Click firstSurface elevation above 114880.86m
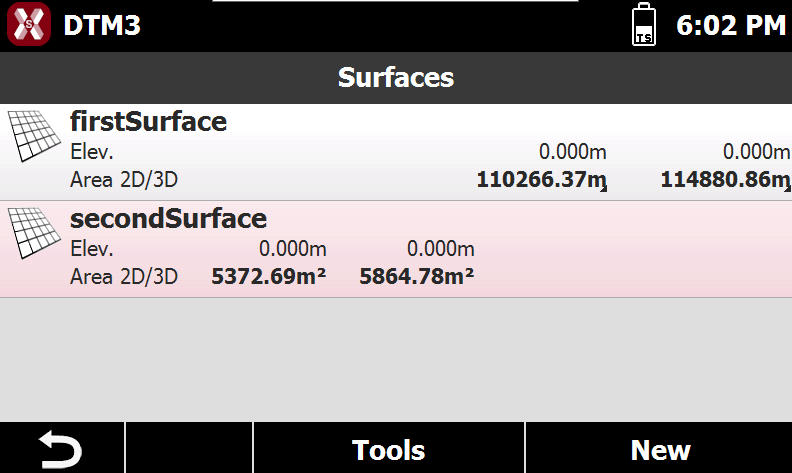792x473 pixels. click(756, 152)
